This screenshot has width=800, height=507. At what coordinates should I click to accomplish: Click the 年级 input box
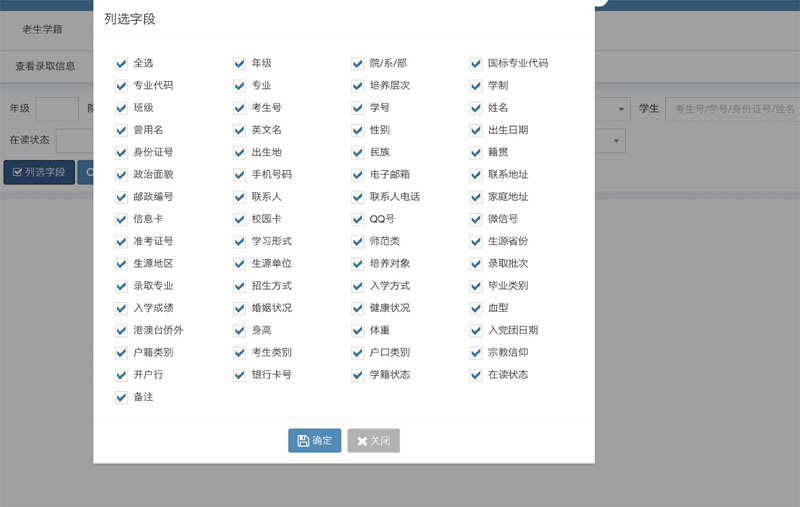coord(57,109)
